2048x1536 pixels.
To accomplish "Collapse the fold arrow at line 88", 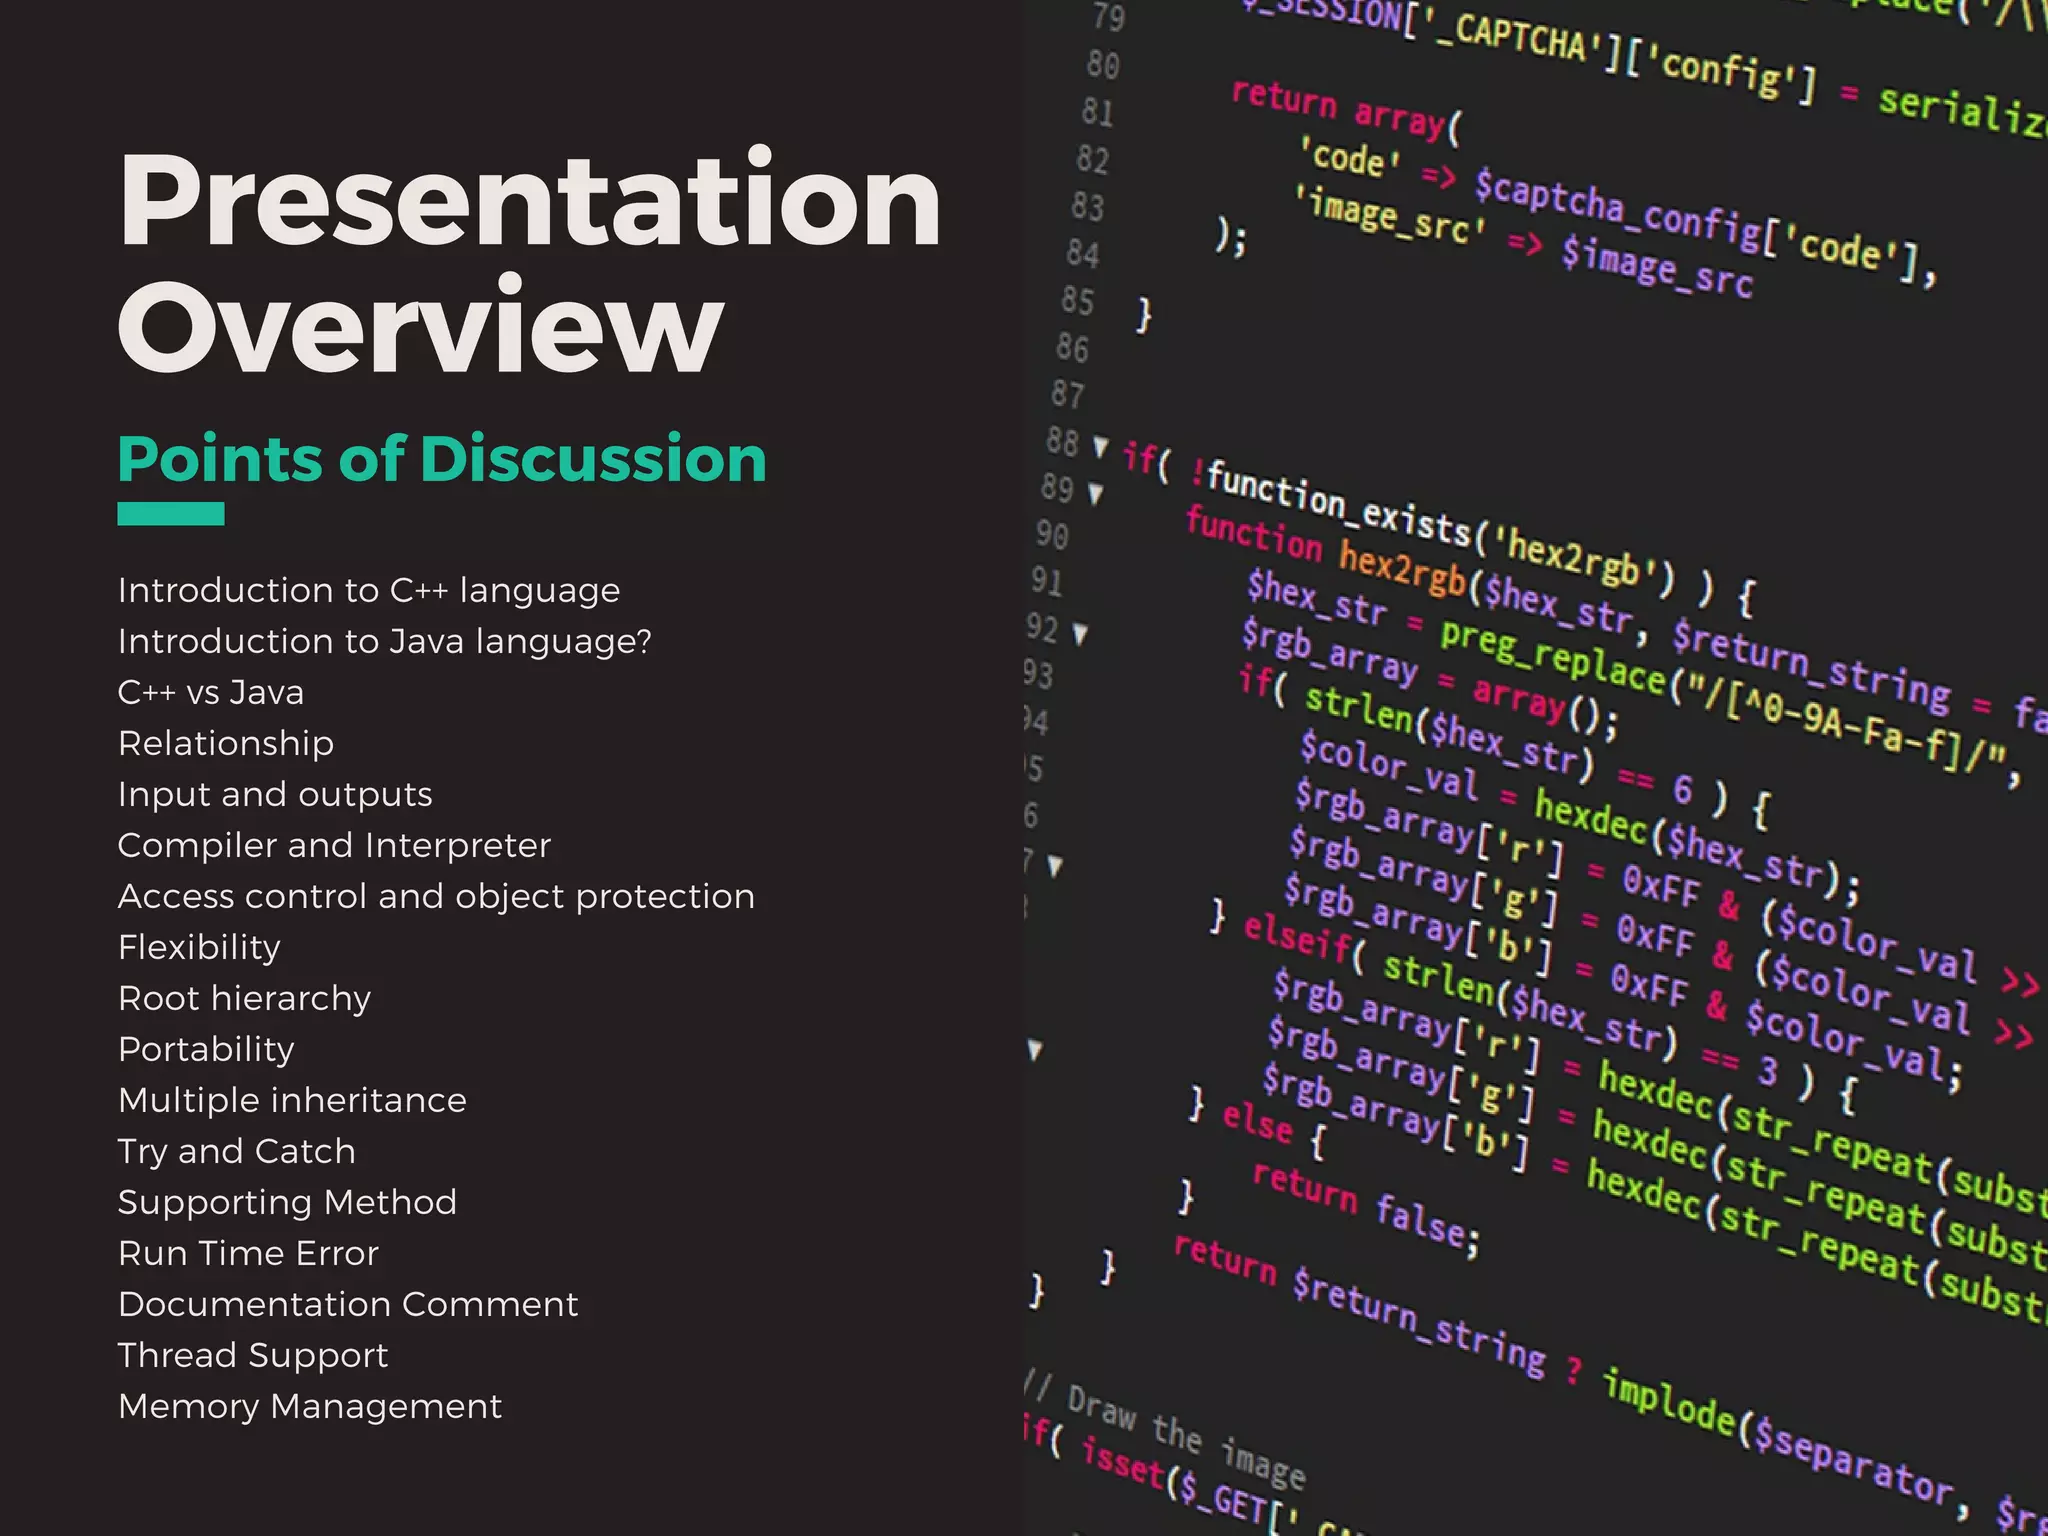I will tap(1101, 446).
